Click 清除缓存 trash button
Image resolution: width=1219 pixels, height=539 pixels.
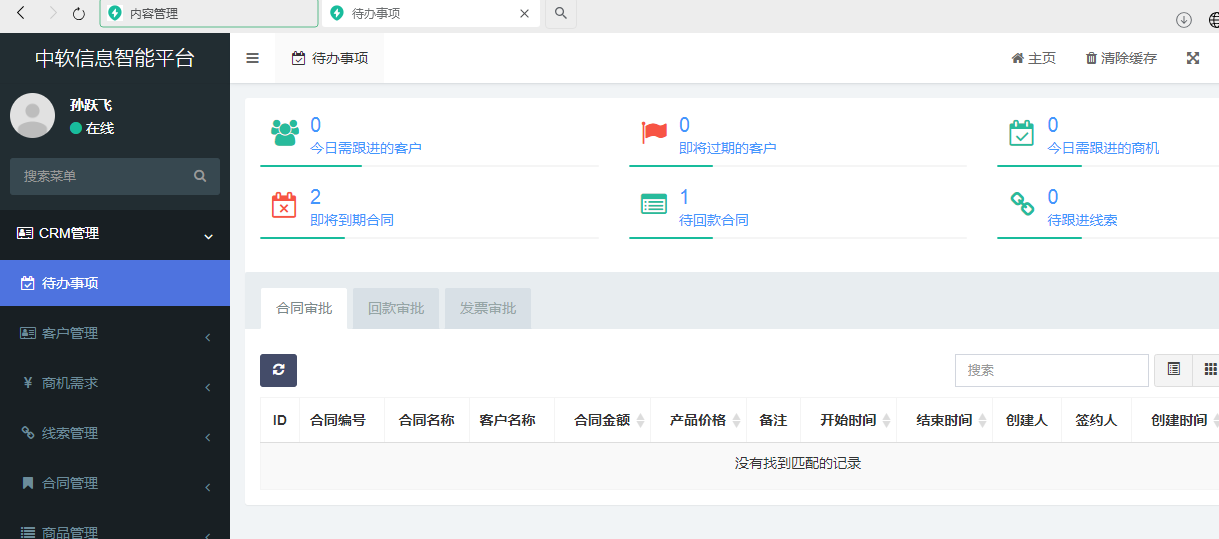1121,58
